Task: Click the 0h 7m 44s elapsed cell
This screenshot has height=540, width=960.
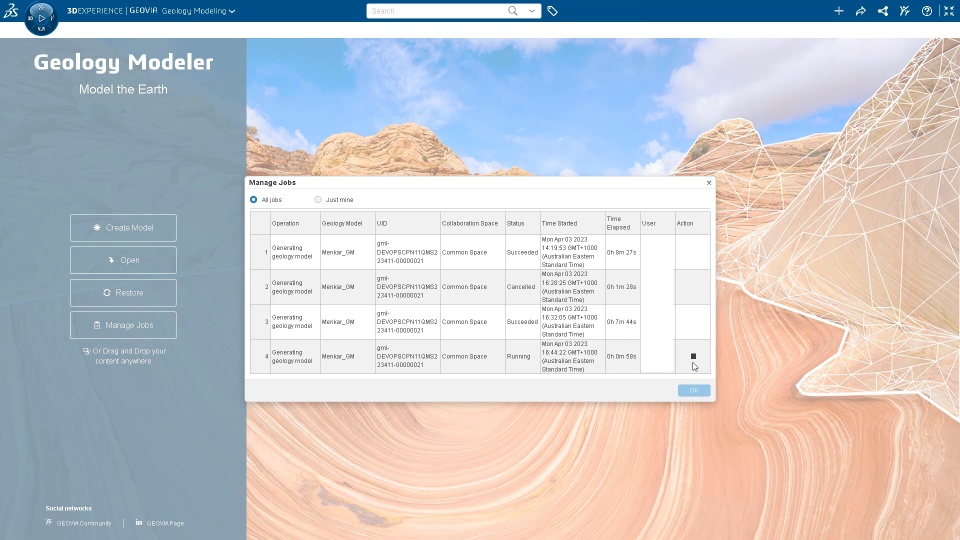Action: [x=623, y=321]
